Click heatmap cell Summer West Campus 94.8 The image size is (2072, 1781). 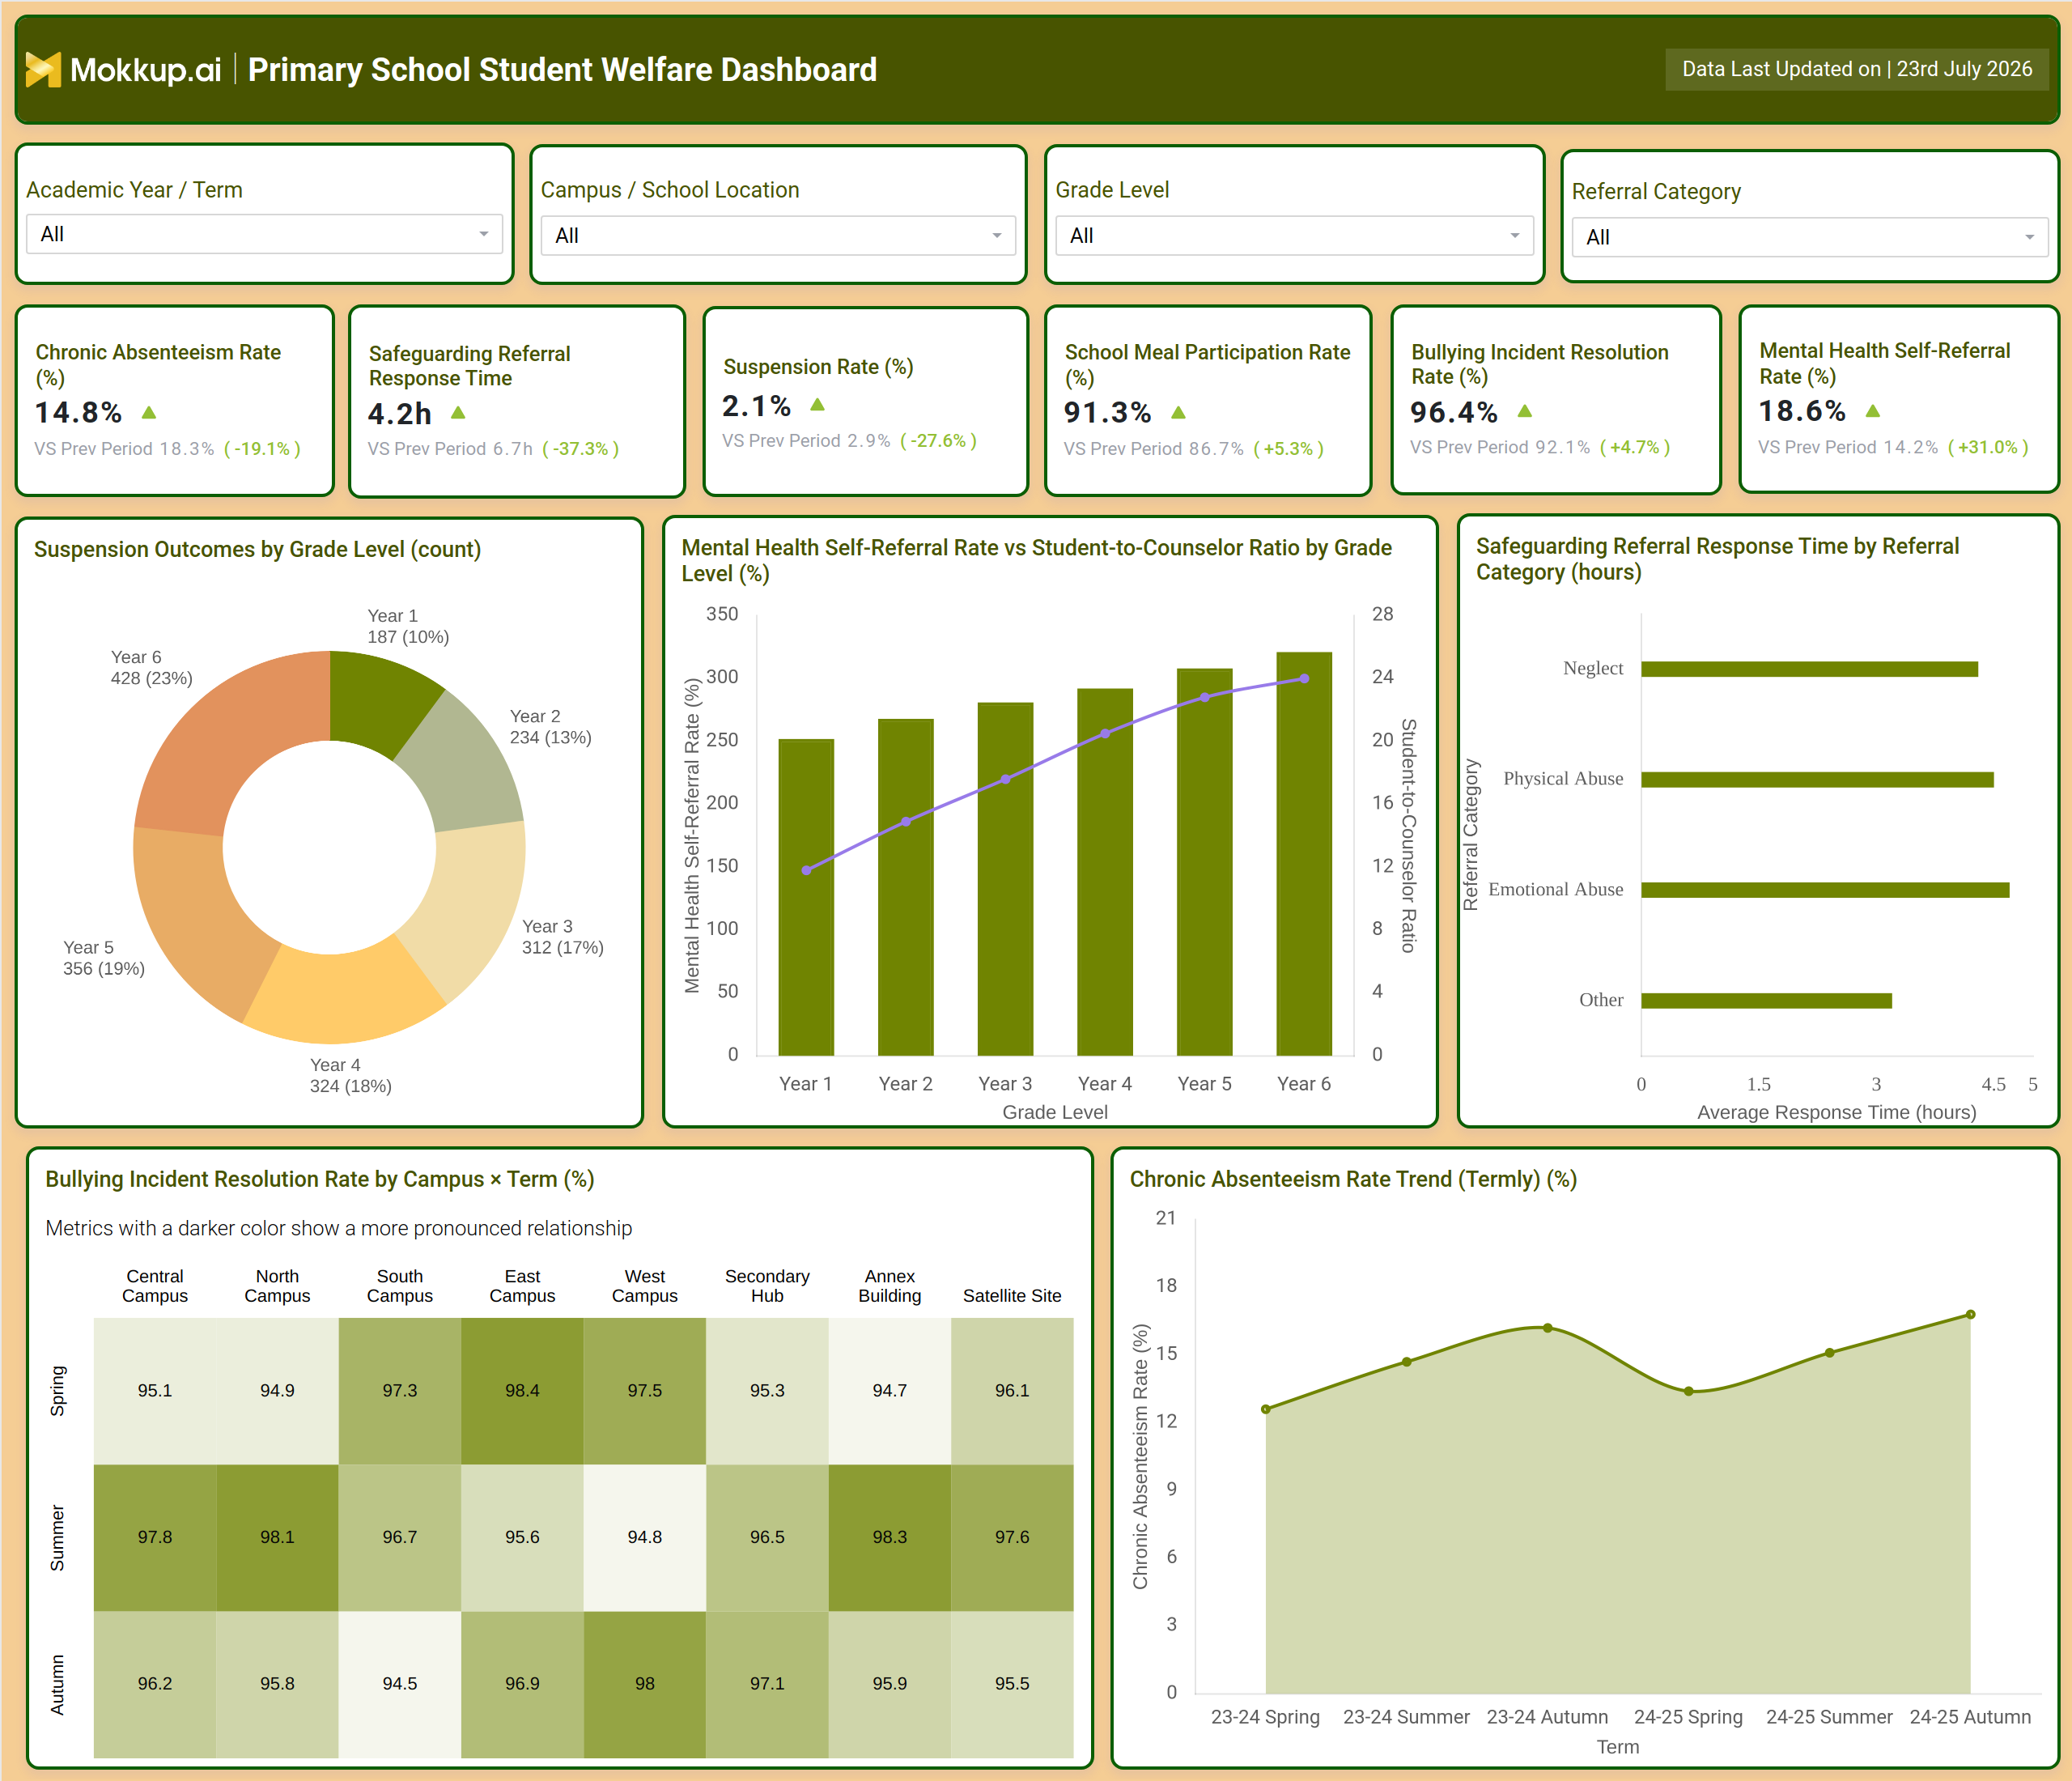(x=645, y=1537)
